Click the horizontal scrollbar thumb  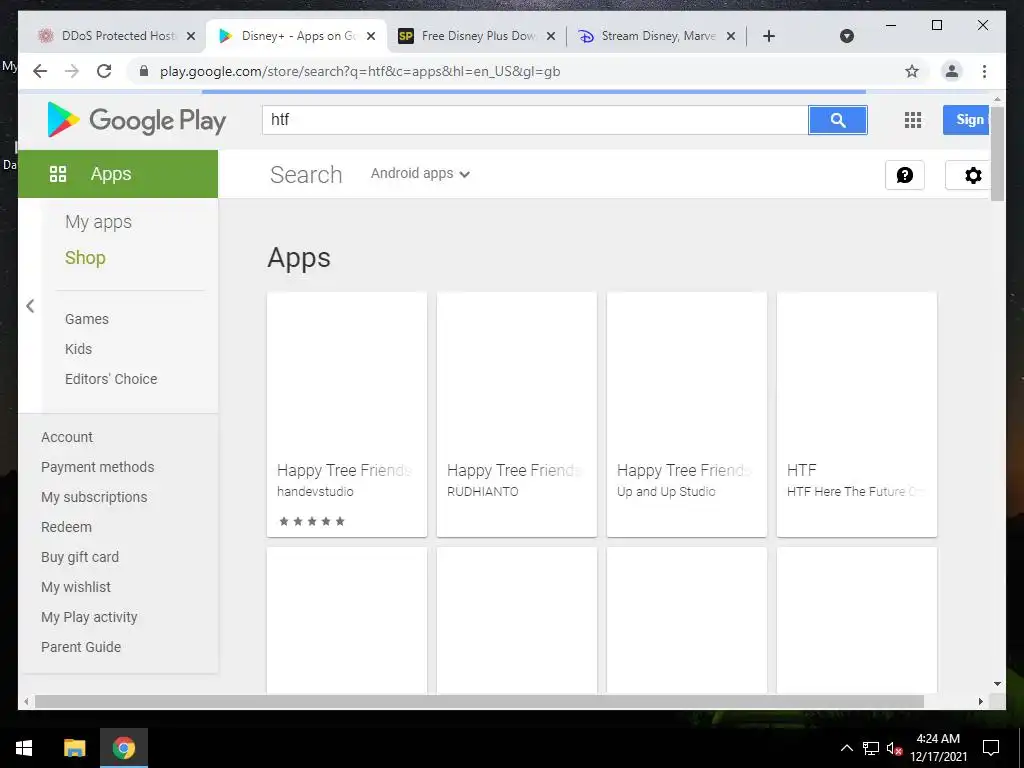coord(479,701)
